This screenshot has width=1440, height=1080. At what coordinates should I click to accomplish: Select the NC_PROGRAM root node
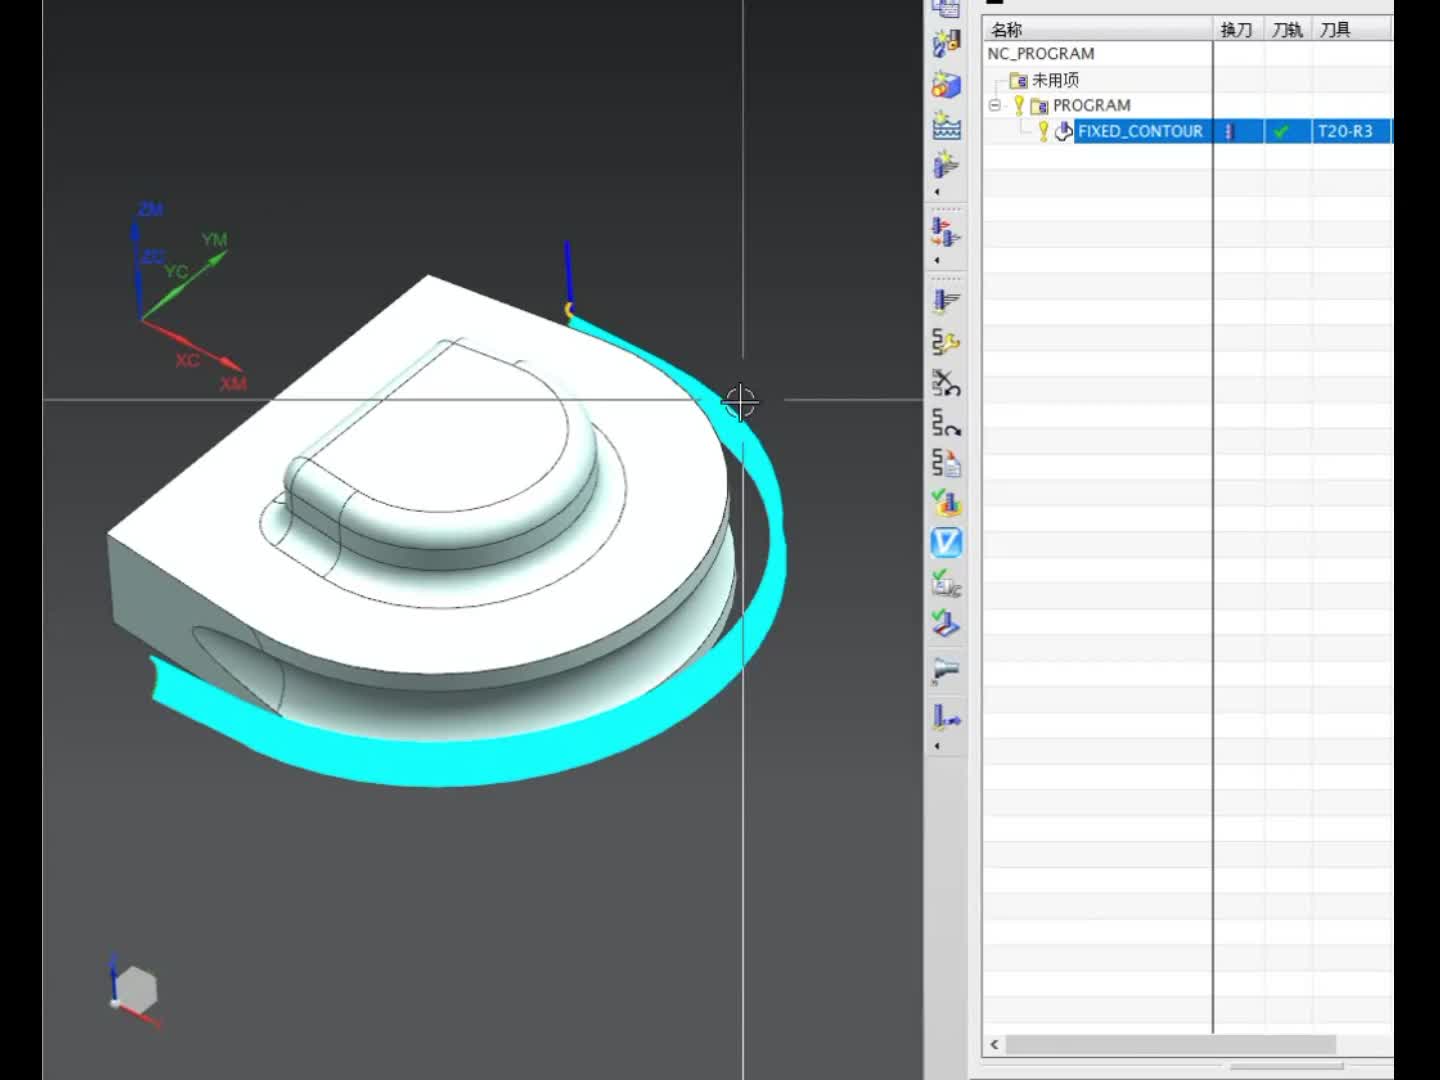(x=1041, y=54)
